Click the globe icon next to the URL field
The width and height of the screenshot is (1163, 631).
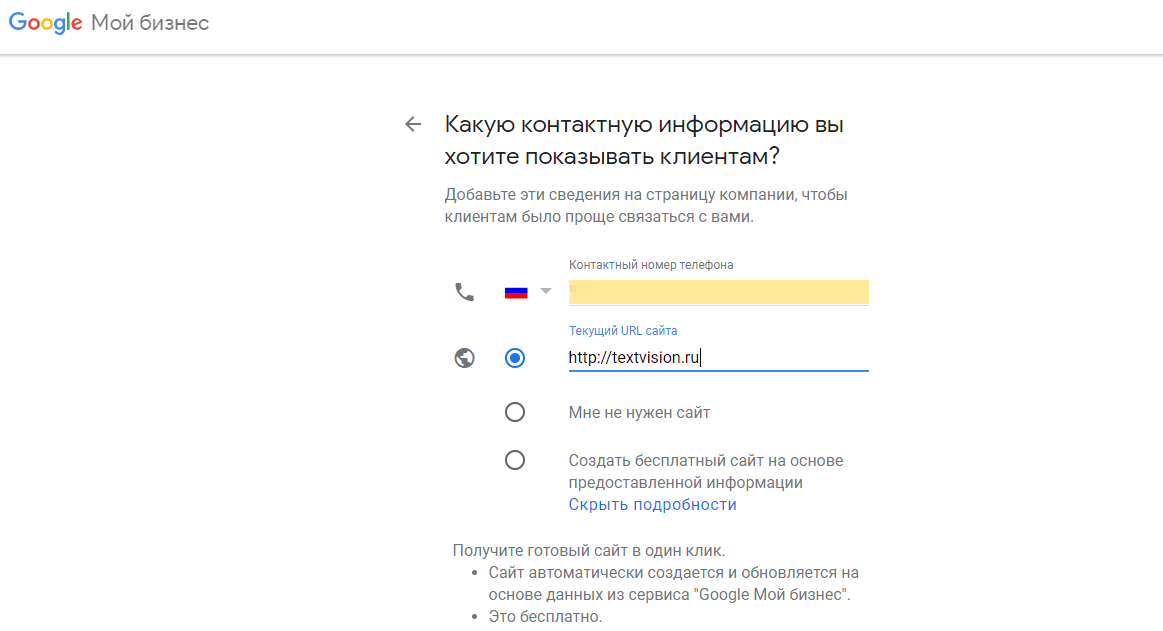pos(464,357)
